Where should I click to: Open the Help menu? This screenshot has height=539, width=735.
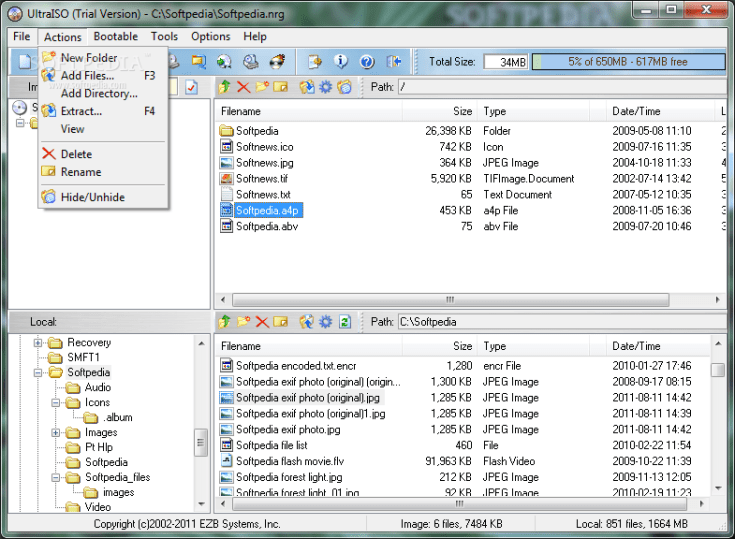click(255, 37)
